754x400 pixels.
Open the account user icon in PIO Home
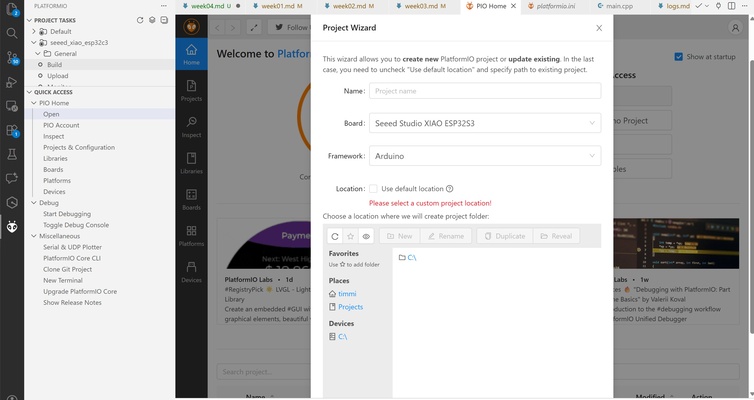click(x=735, y=28)
